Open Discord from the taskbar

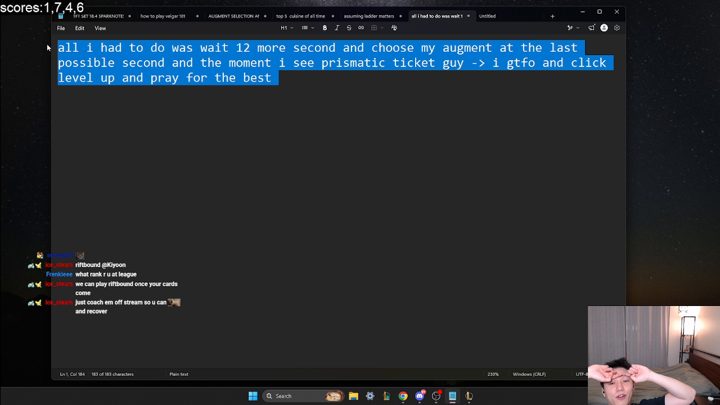(x=420, y=396)
